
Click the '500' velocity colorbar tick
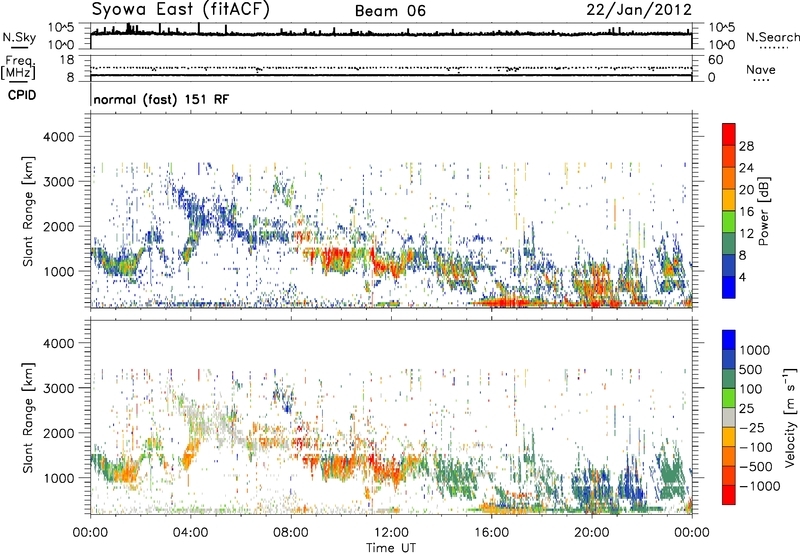[751, 369]
